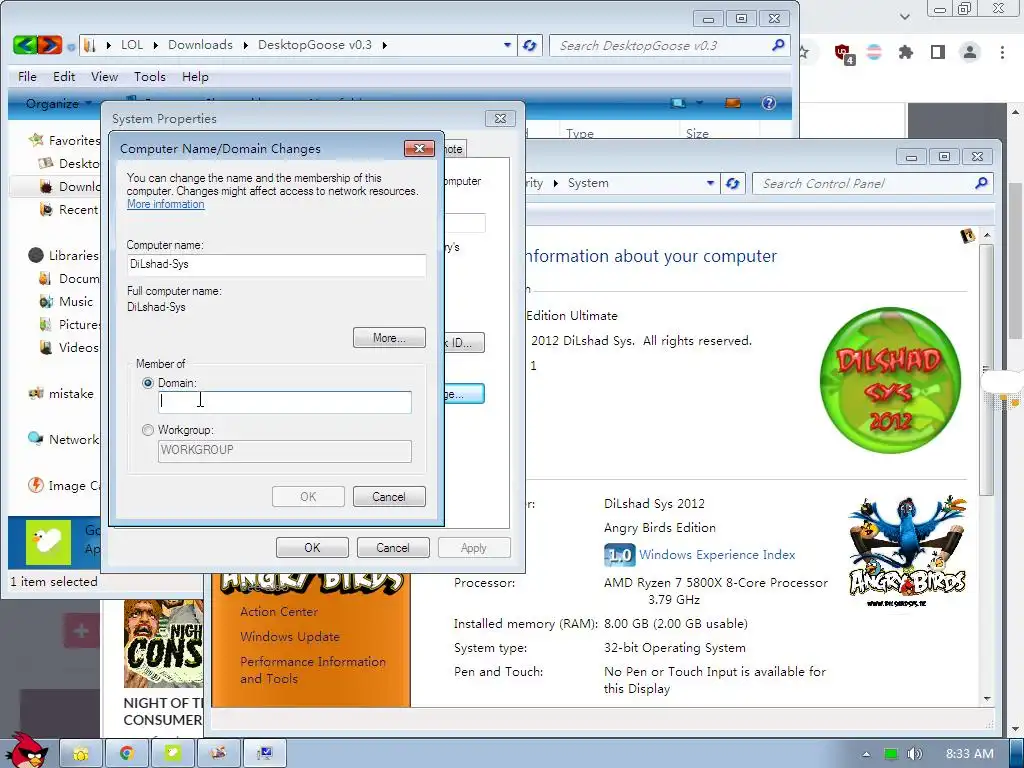The image size is (1024, 768).
Task: Open the More information link
Action: point(165,204)
